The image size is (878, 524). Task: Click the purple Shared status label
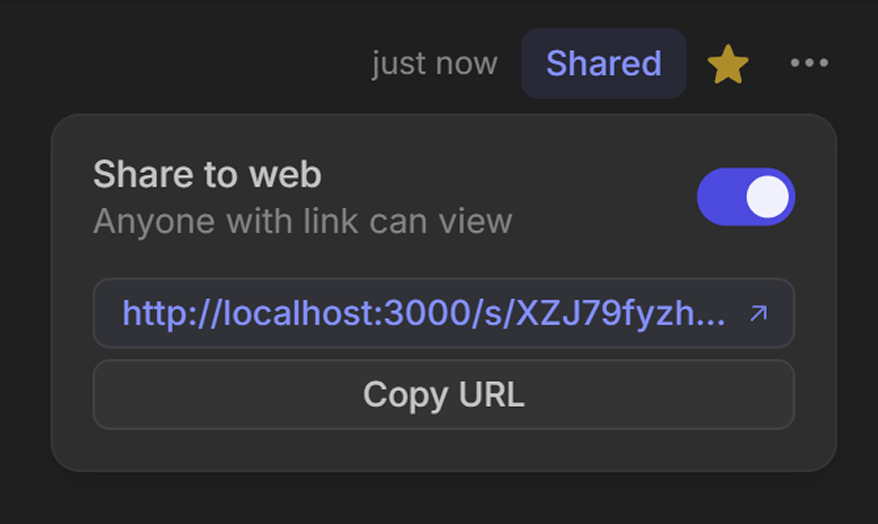click(x=603, y=64)
